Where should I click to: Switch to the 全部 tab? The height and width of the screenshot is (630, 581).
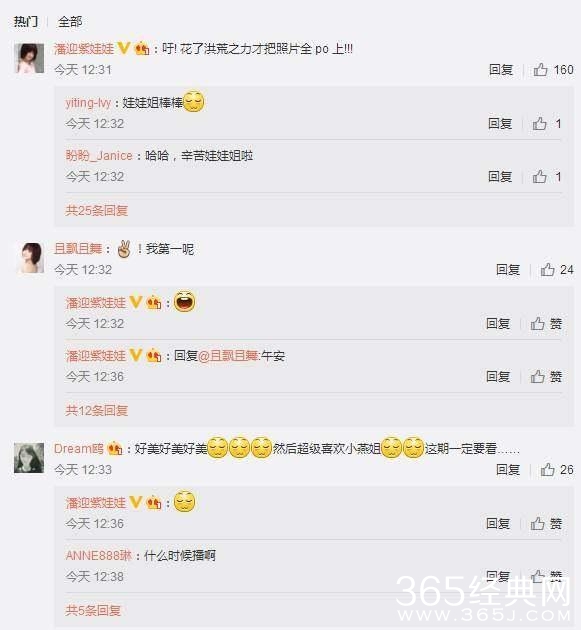[70, 21]
